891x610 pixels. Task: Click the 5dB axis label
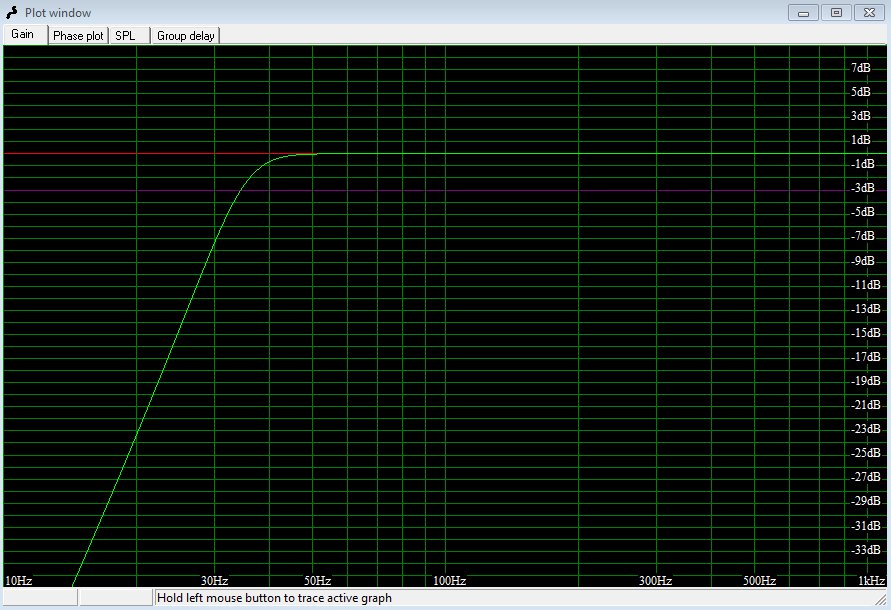pos(860,92)
